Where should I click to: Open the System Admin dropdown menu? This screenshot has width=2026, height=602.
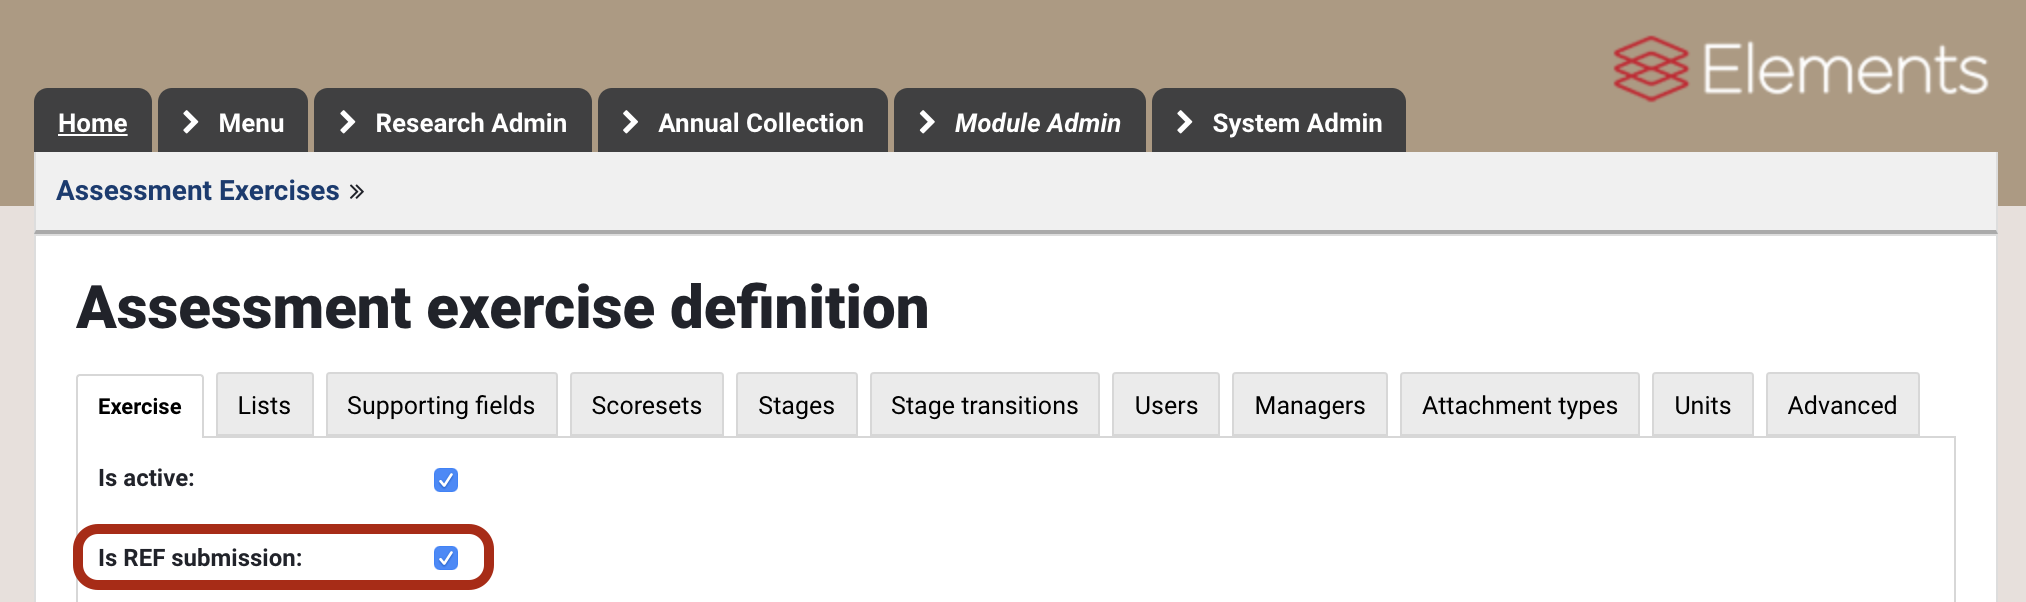[1296, 123]
